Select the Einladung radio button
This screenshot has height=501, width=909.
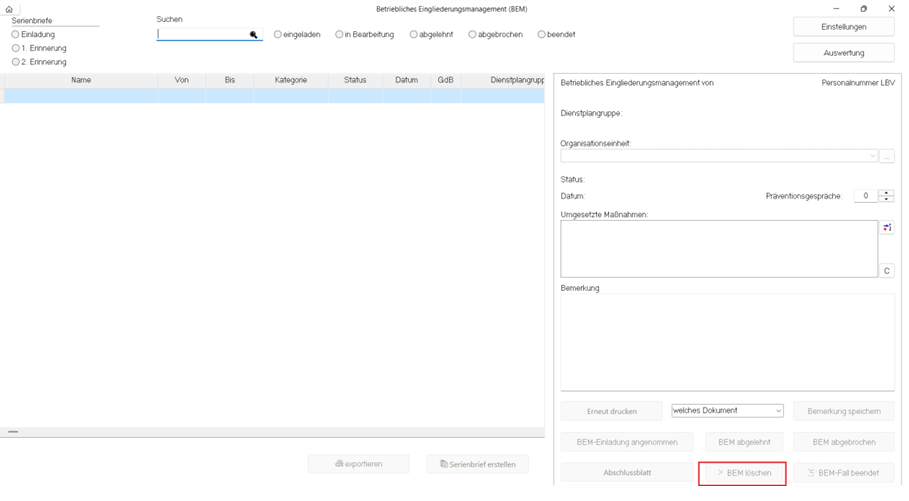[x=16, y=35]
